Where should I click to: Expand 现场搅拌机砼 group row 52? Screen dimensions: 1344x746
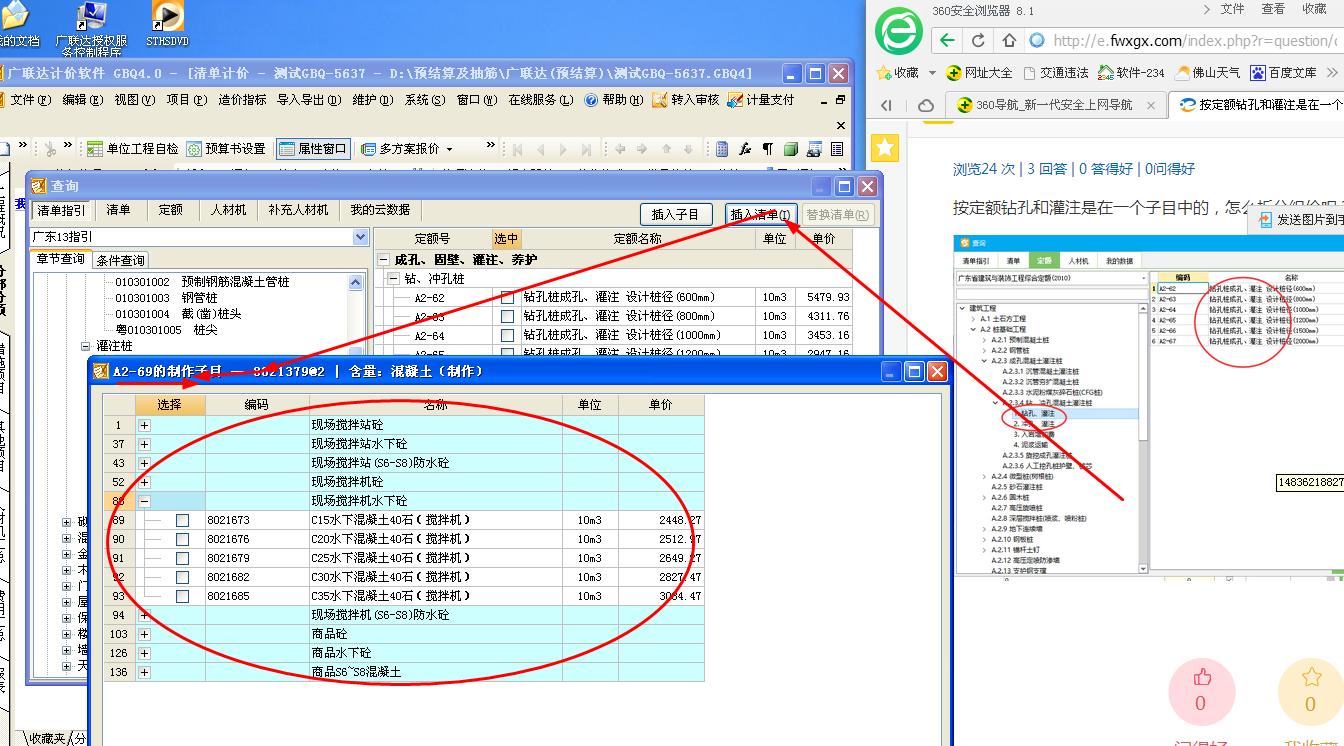pos(144,482)
